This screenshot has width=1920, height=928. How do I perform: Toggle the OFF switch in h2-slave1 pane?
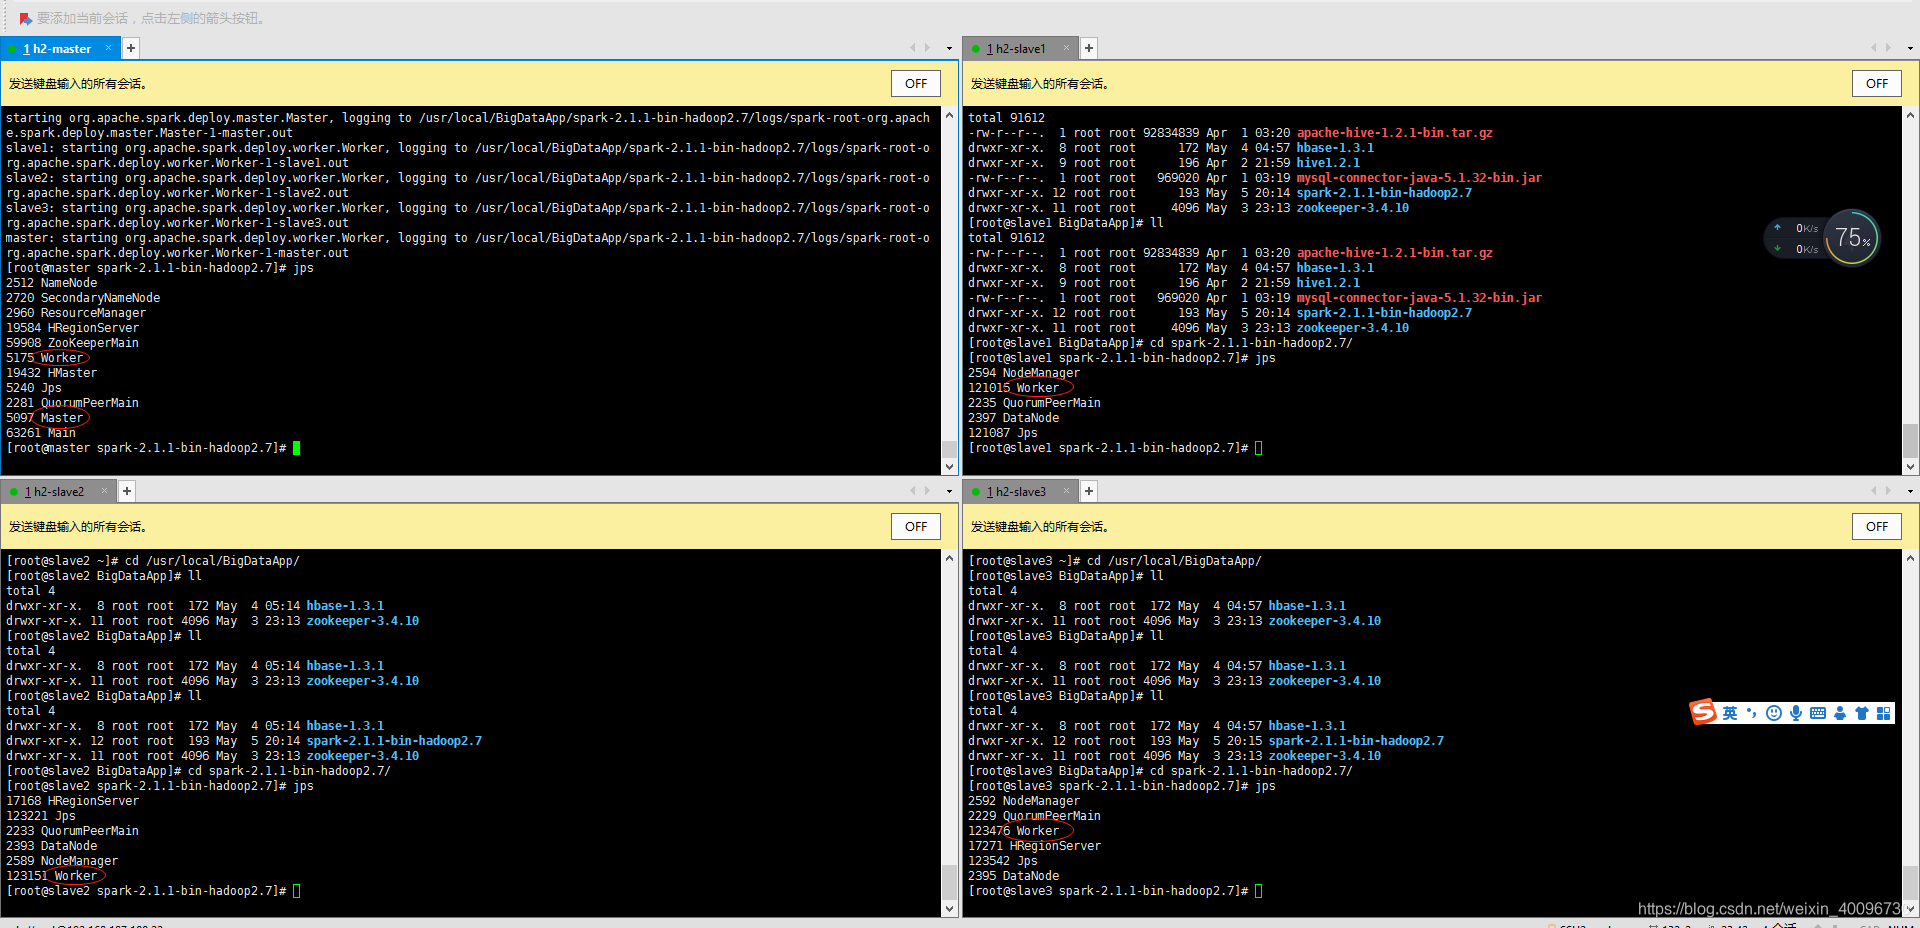[1876, 83]
